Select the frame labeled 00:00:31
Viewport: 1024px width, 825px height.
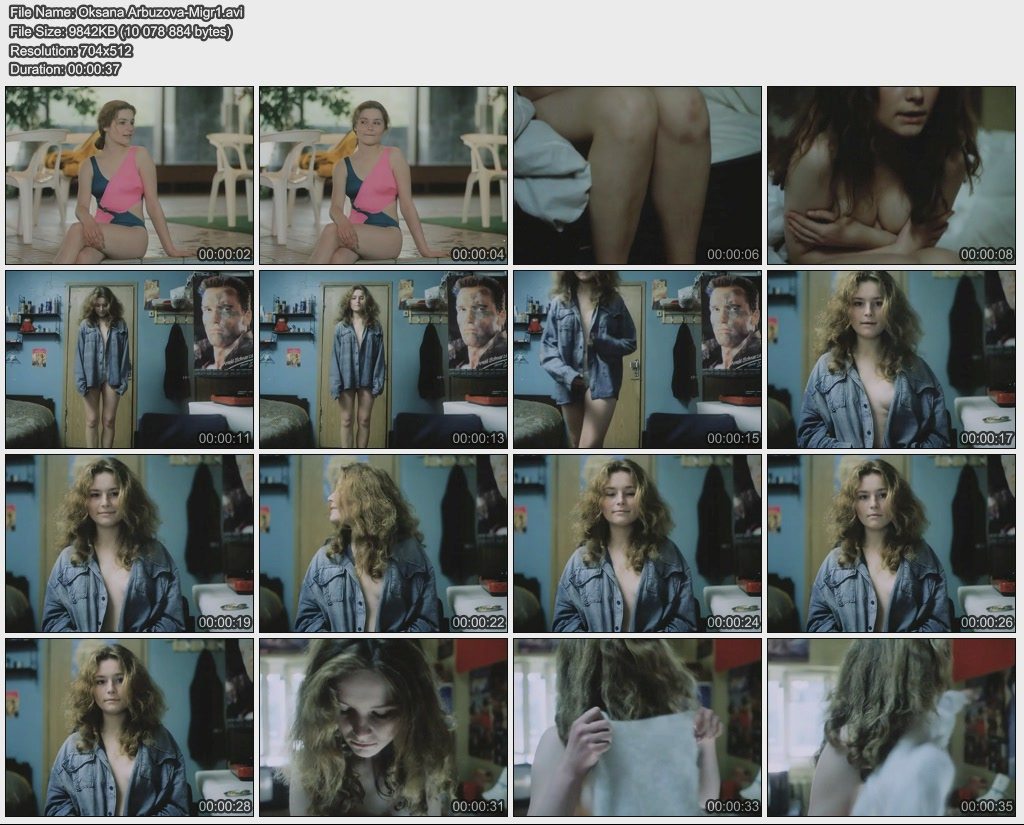(x=384, y=728)
